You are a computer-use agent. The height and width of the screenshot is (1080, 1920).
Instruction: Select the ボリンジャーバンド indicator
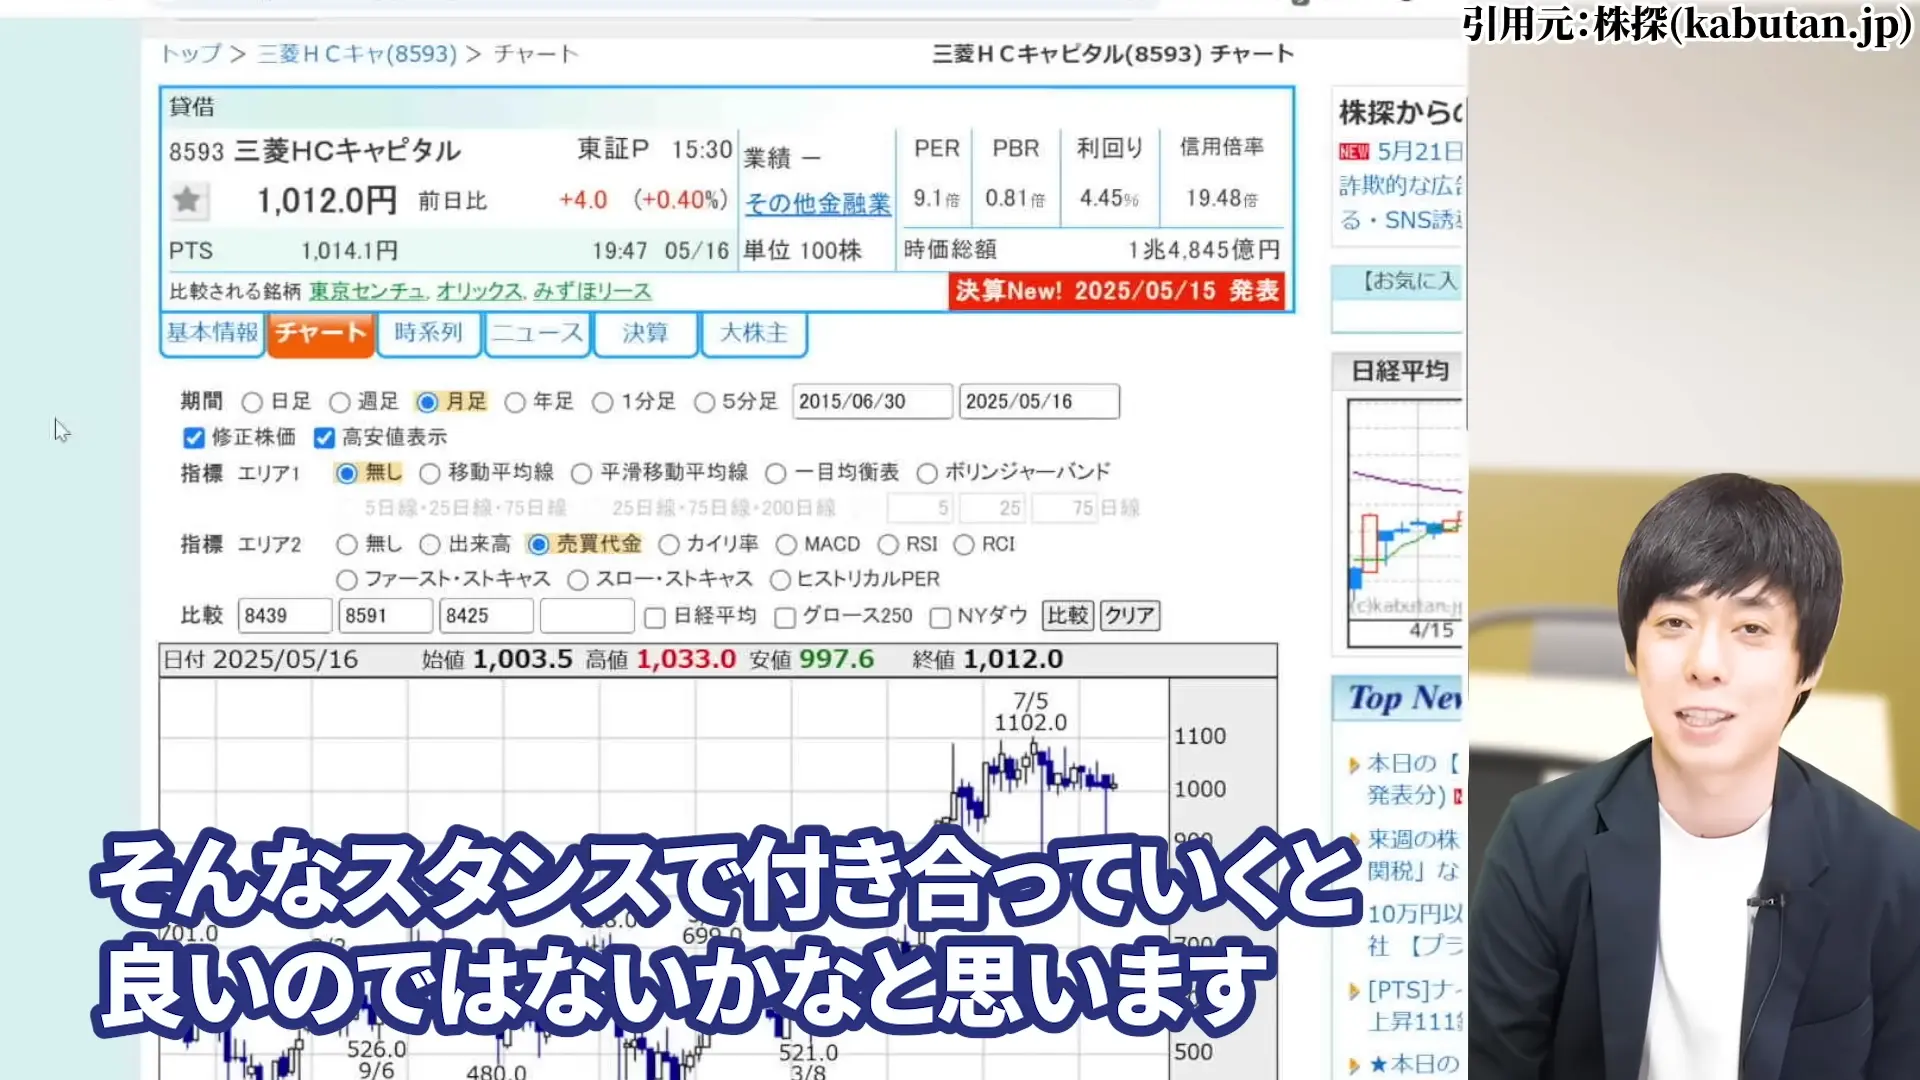click(927, 473)
